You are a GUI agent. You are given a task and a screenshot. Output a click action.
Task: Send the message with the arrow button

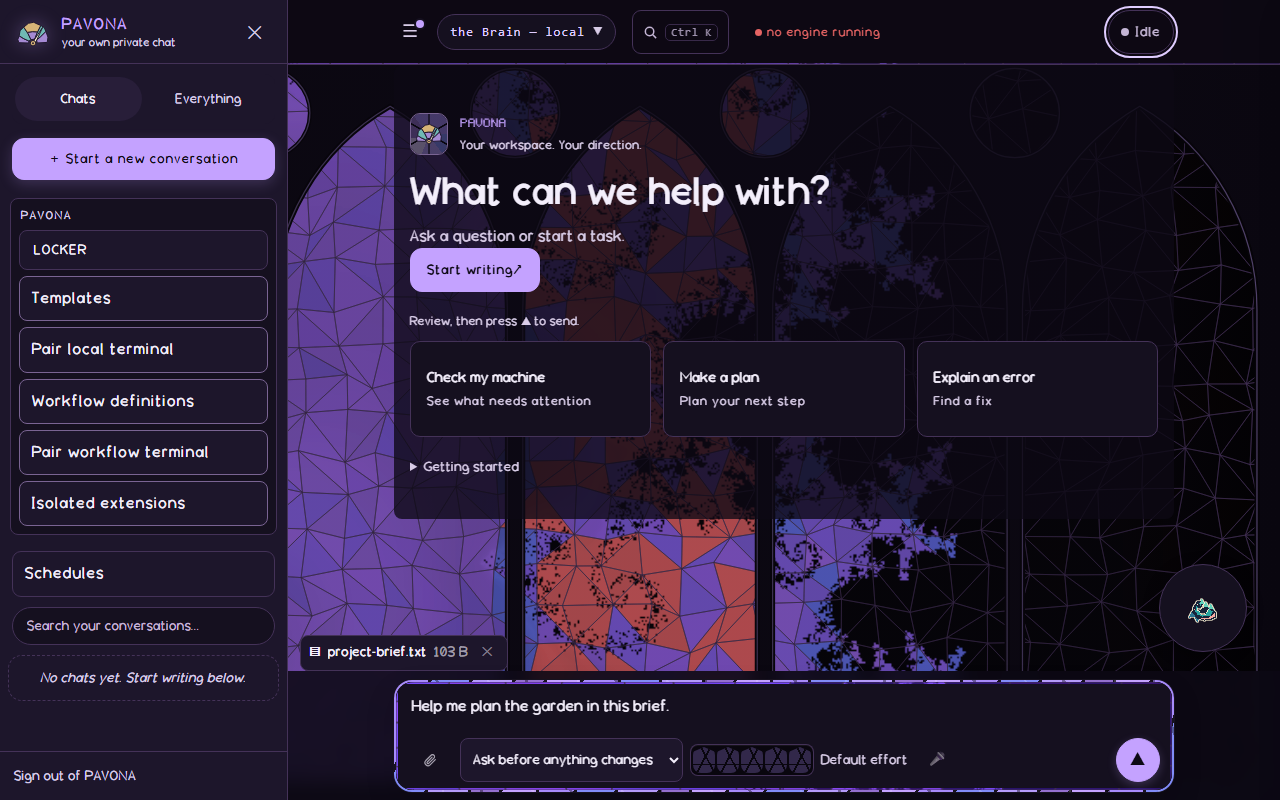1138,760
